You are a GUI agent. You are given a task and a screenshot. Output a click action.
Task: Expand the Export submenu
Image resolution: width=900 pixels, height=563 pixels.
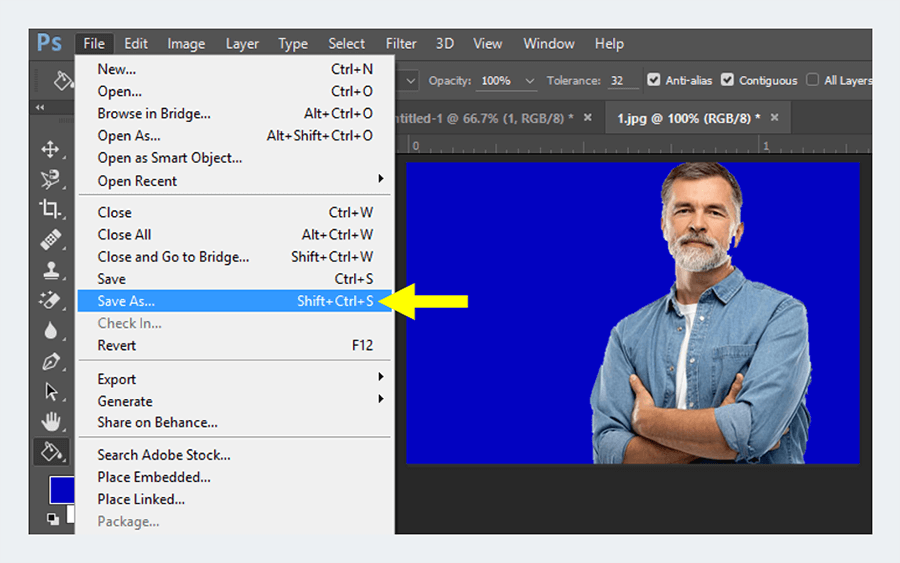[x=381, y=376]
